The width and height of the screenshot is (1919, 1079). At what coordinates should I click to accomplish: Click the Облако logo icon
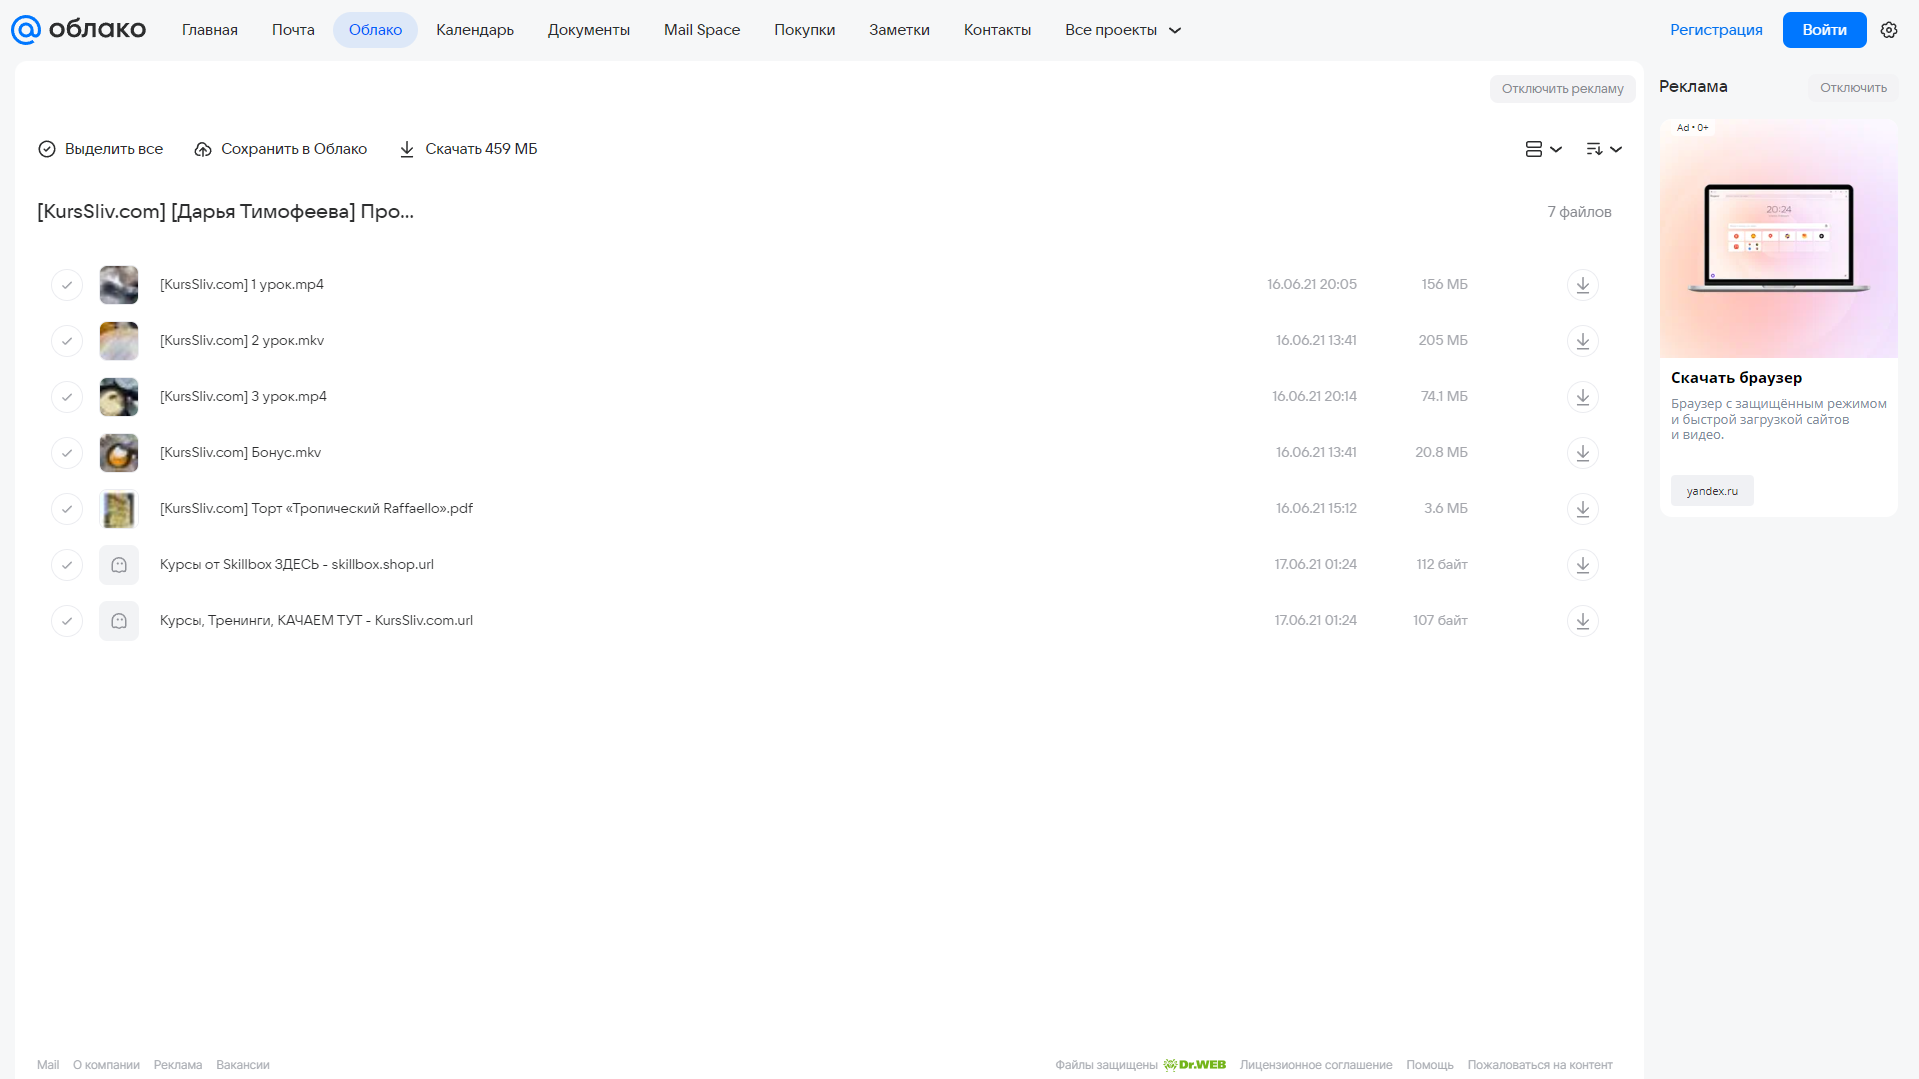(x=26, y=30)
